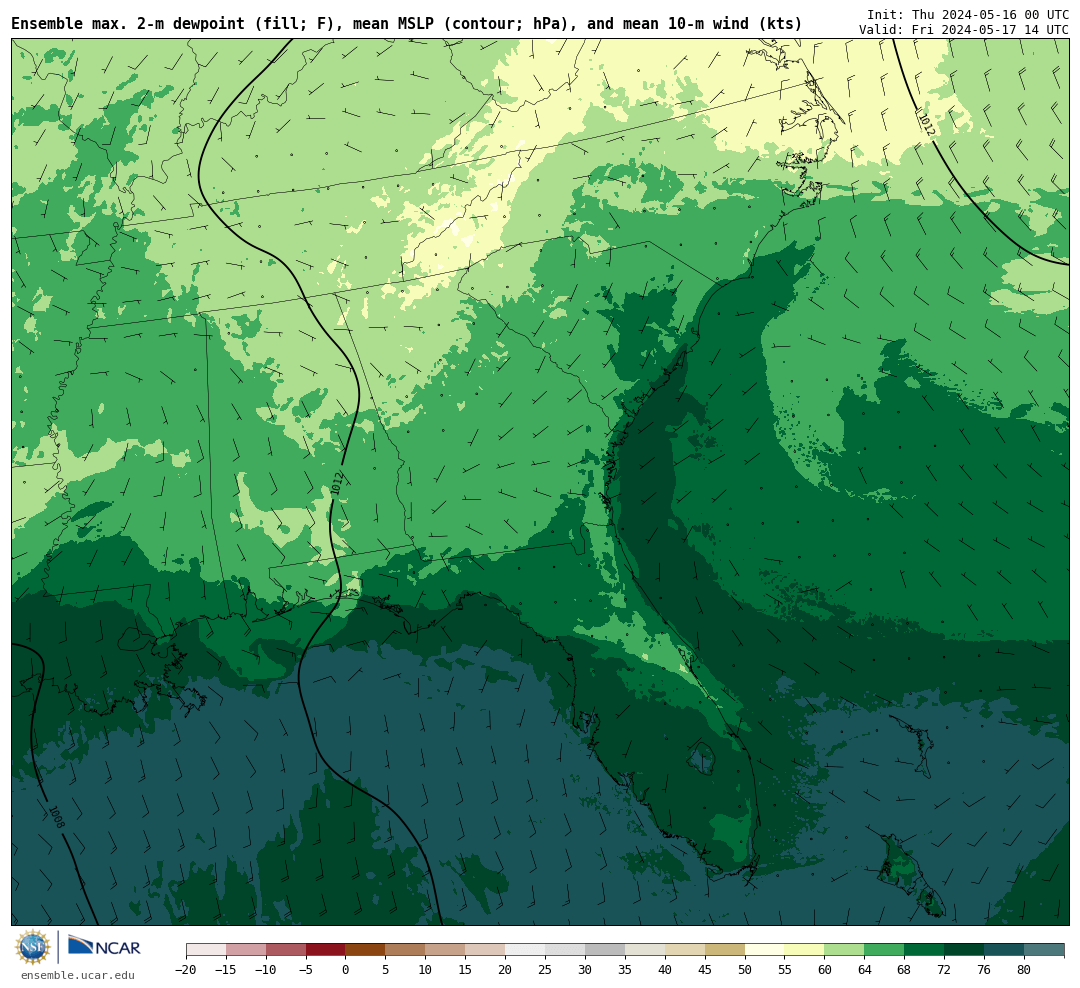The width and height of the screenshot is (1080, 988).
Task: Pick the pale pink swatch between -20 and -15
Action: (206, 950)
